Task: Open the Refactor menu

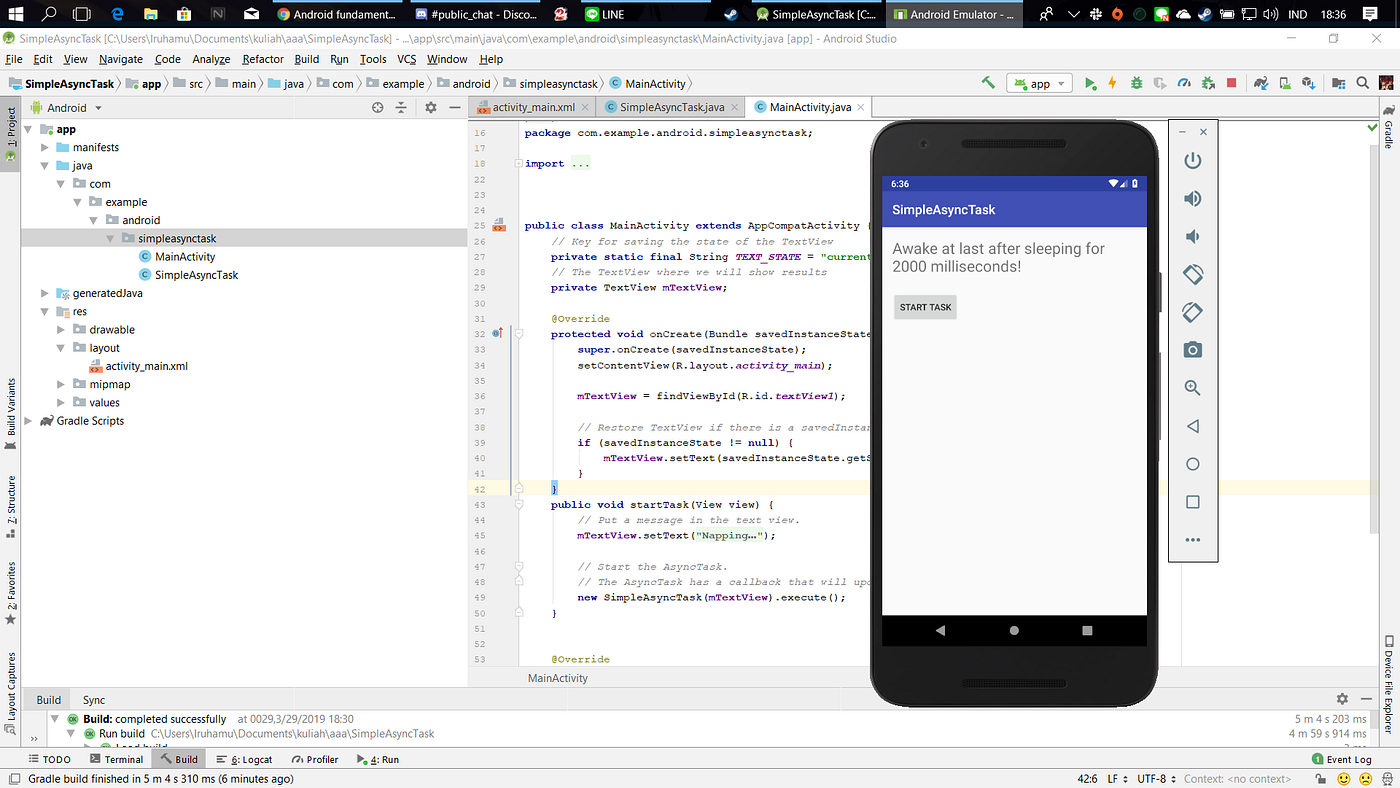Action: point(262,59)
